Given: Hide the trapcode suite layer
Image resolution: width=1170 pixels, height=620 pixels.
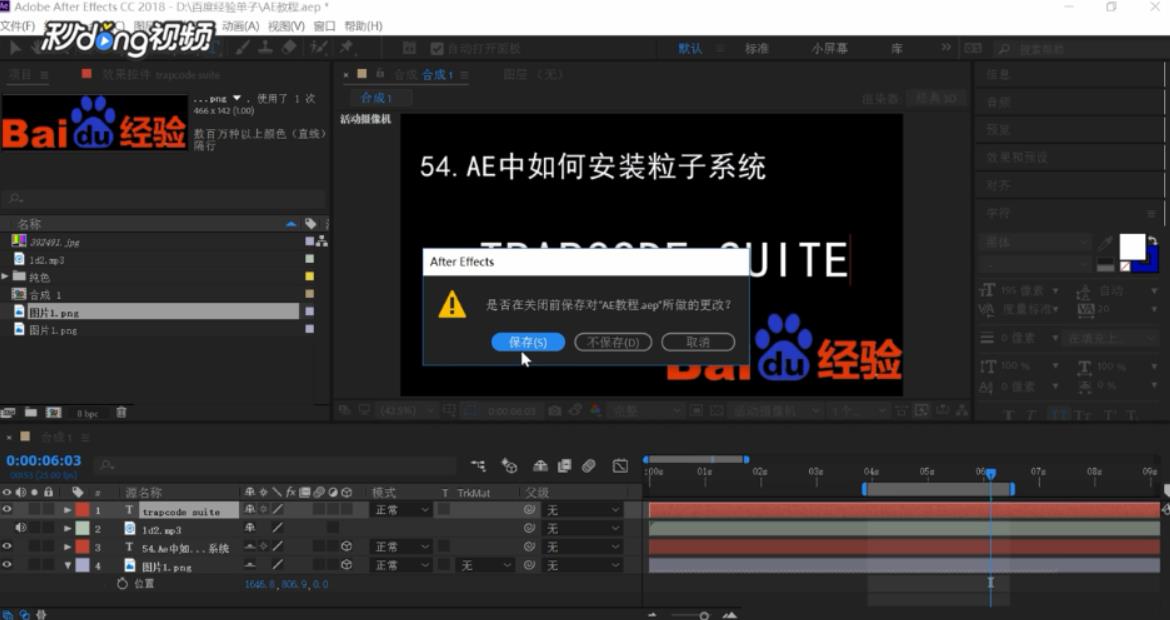Looking at the screenshot, I should (7, 510).
